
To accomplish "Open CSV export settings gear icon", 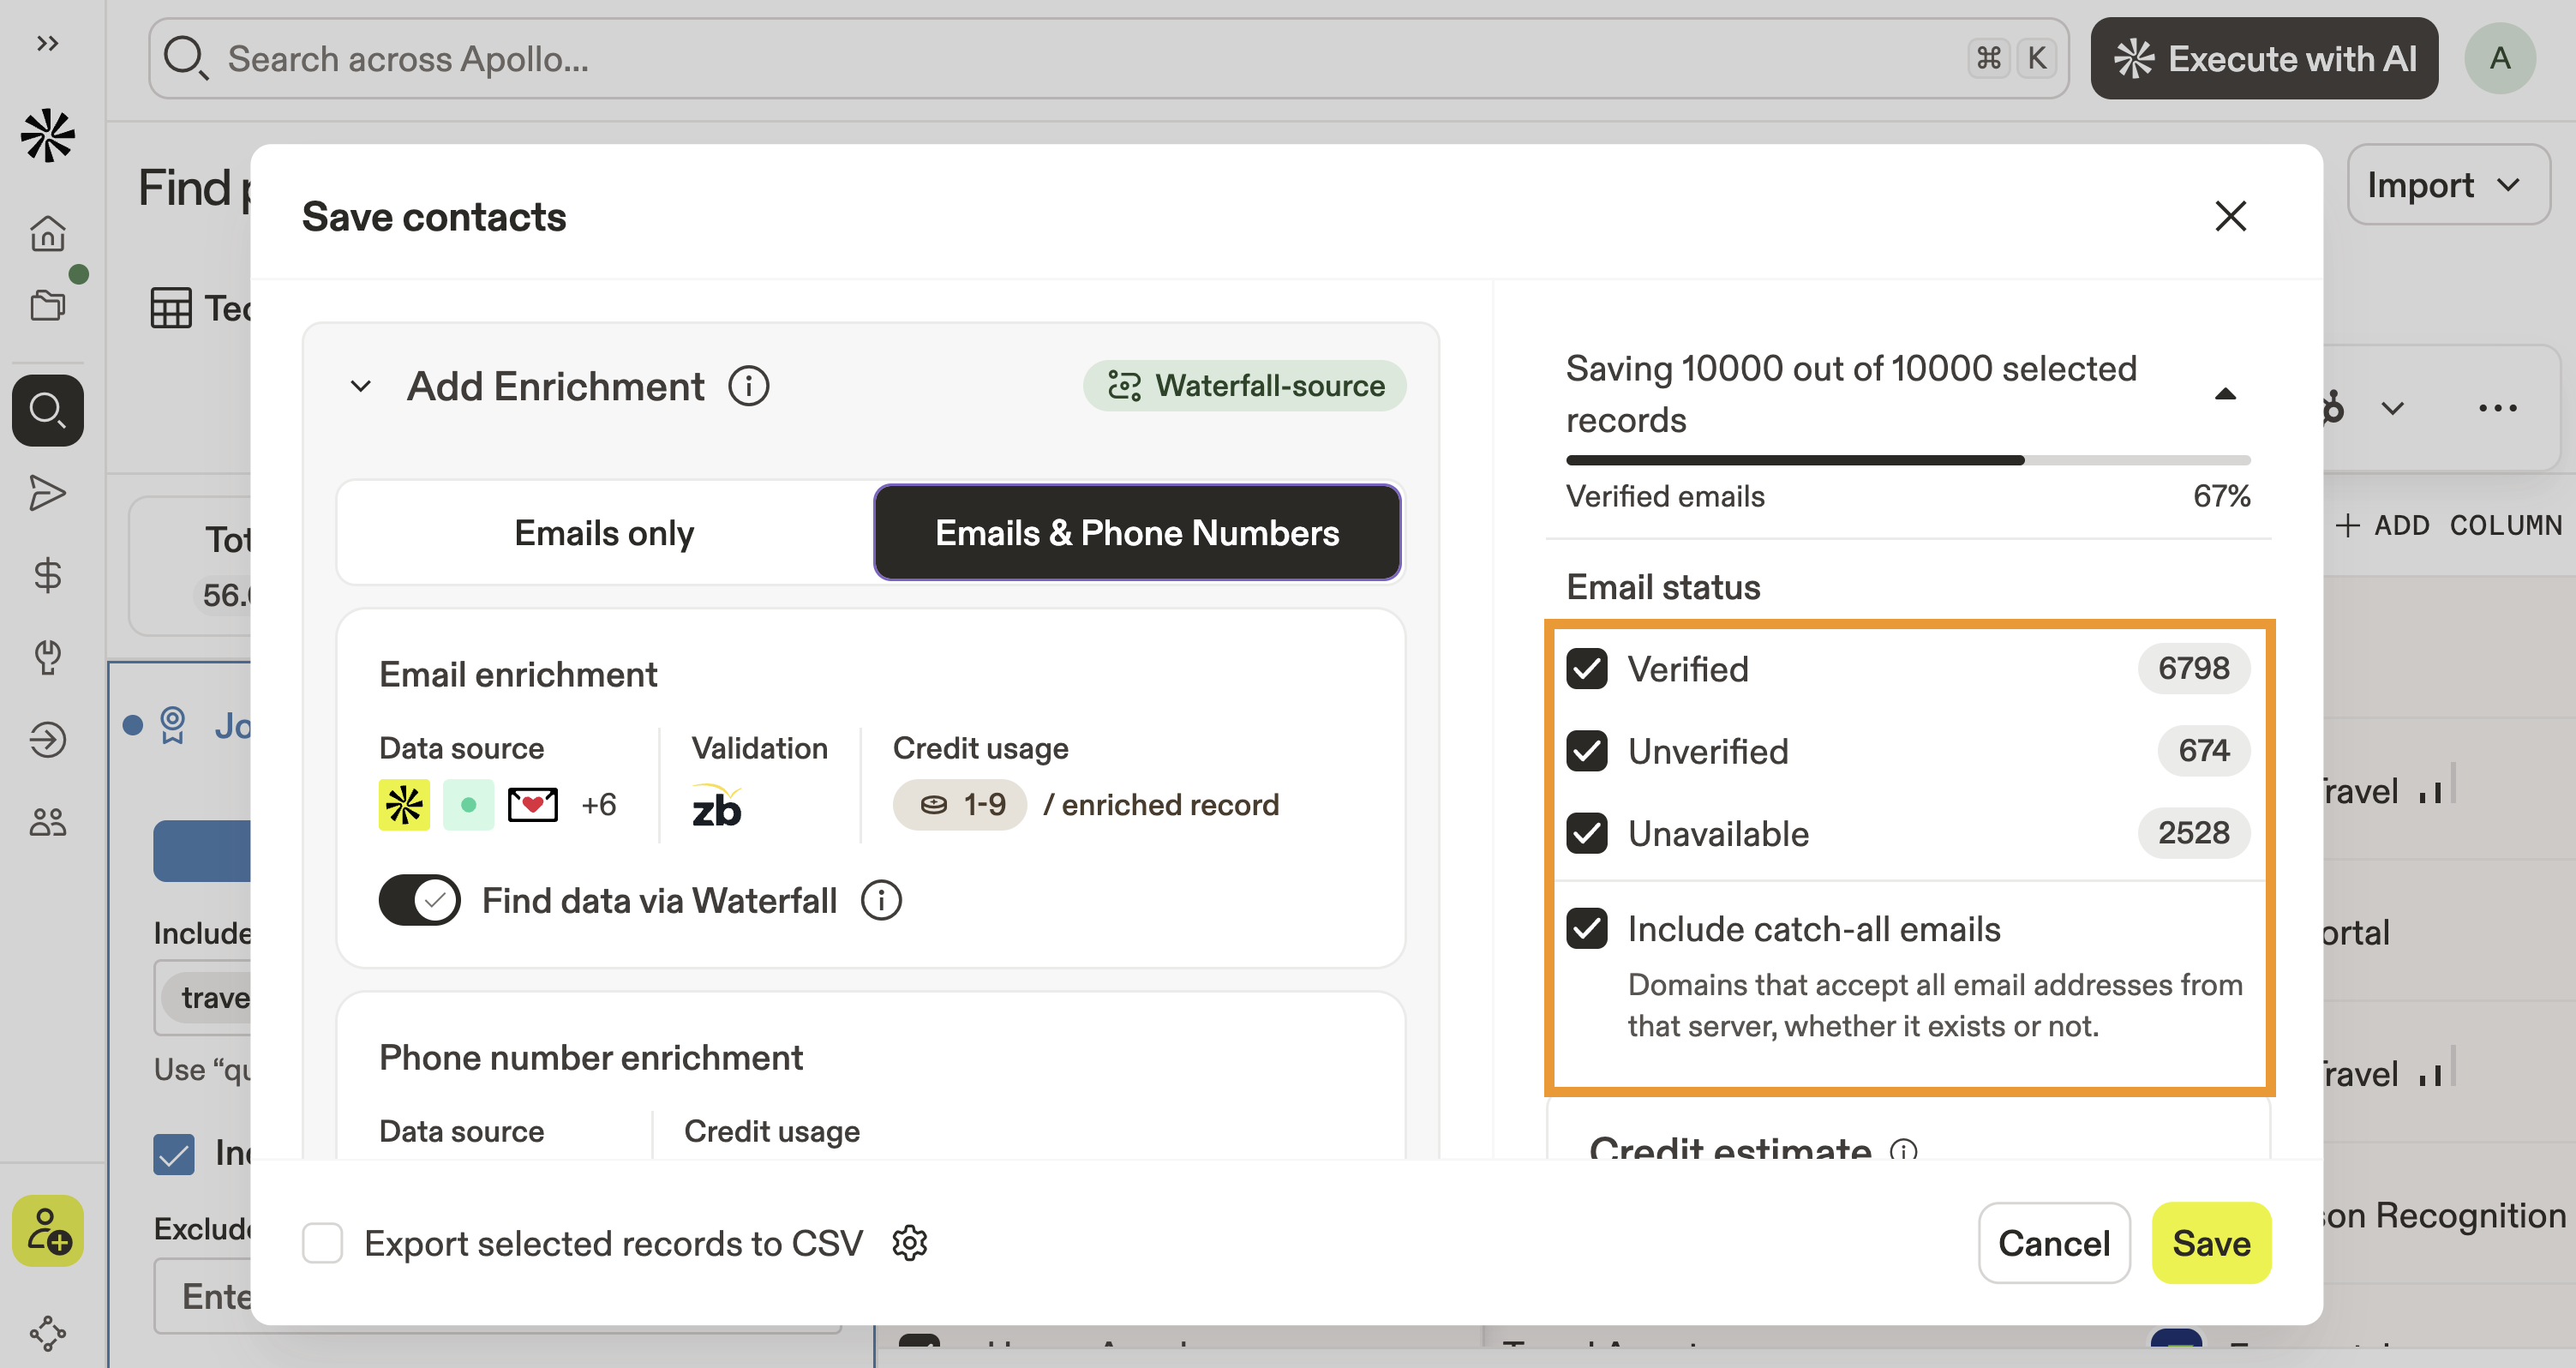I will (909, 1243).
